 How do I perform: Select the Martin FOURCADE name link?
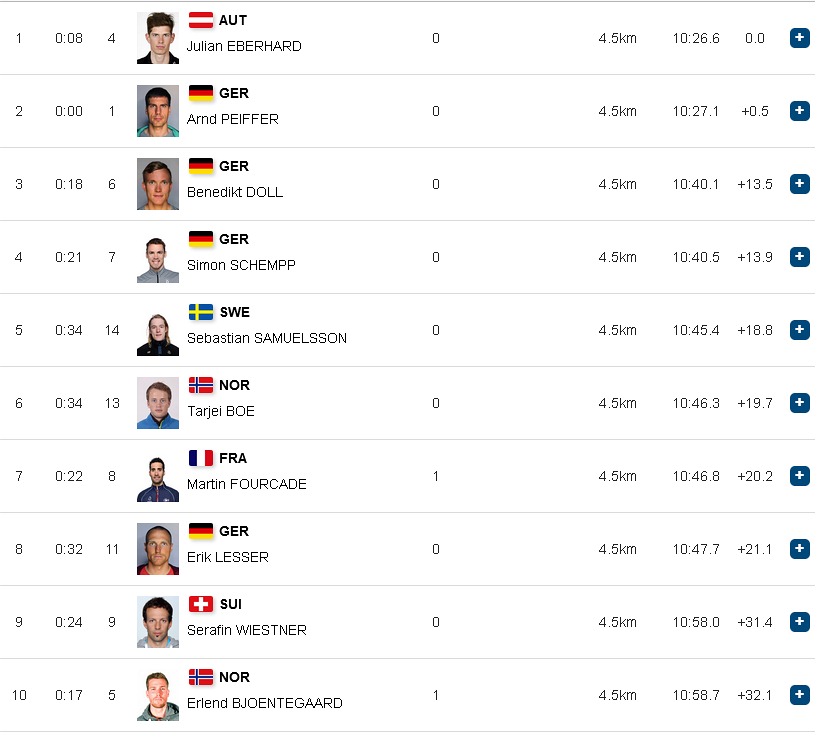[x=247, y=484]
